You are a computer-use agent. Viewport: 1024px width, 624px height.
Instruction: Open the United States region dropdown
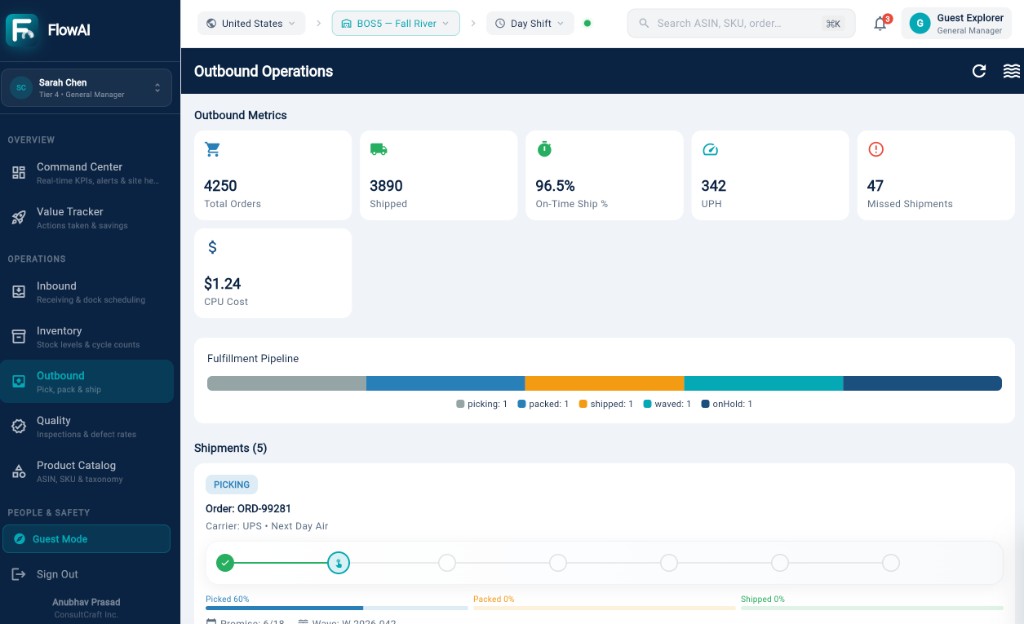coord(251,23)
